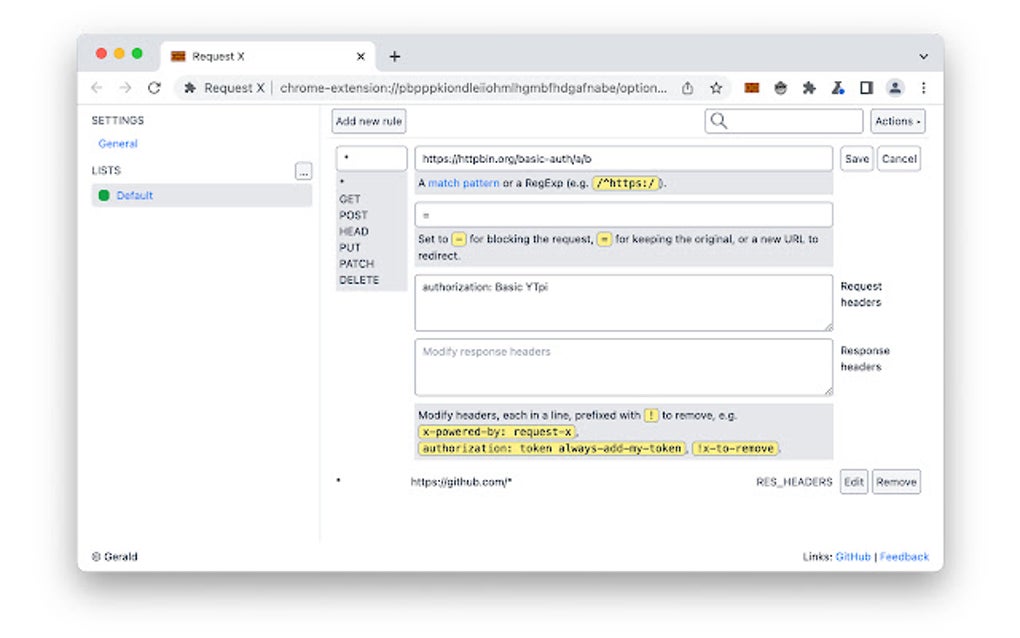This screenshot has height=638, width=1020.
Task: Expand the chevron at the window's top right
Action: (x=923, y=56)
